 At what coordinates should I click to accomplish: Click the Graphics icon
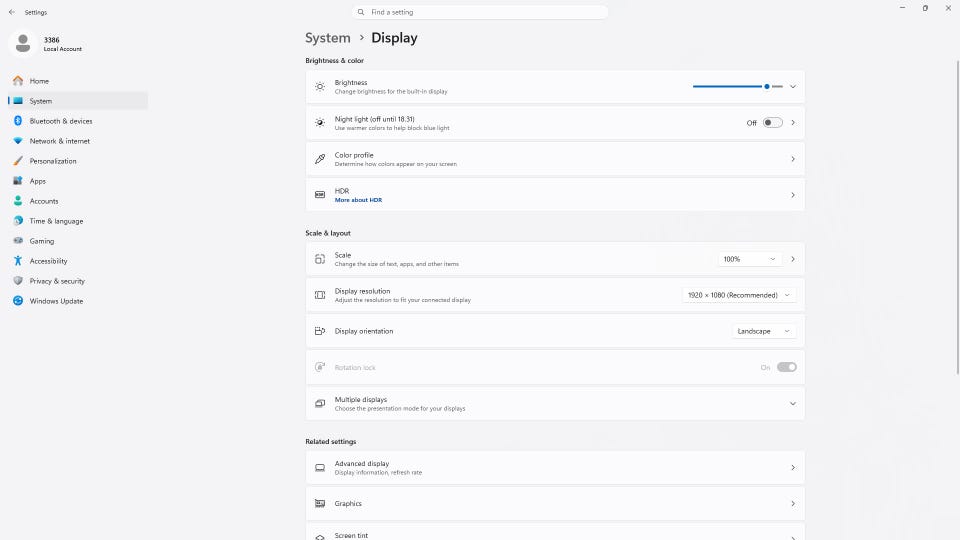pos(320,503)
